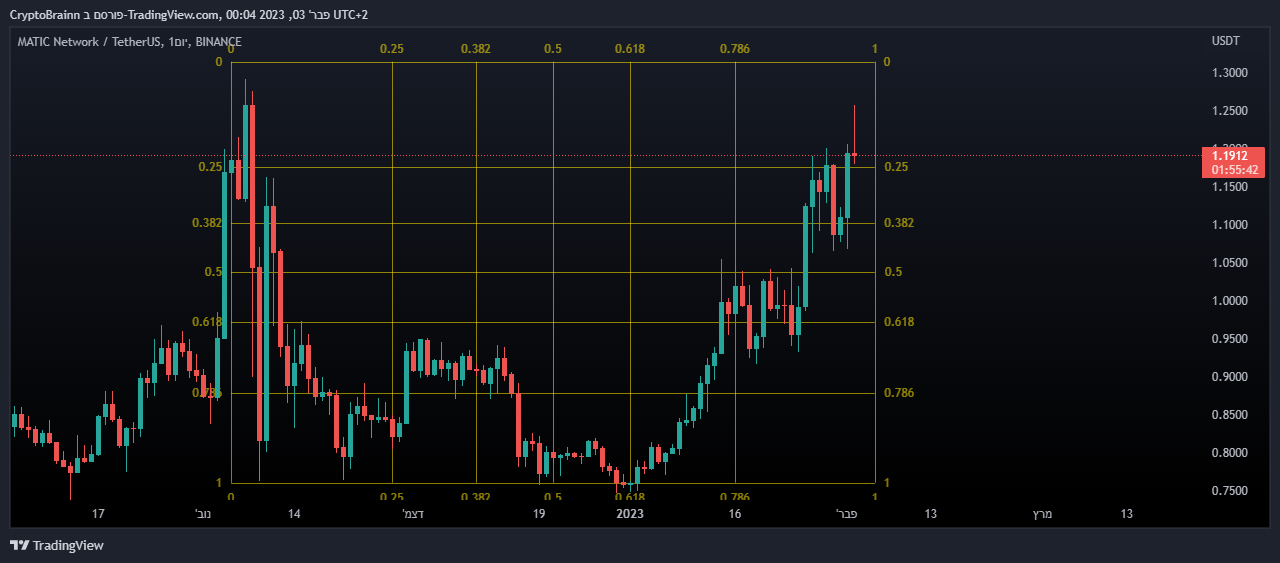Click the מרץ month label on time axis
The image size is (1280, 563).
coord(1043,514)
